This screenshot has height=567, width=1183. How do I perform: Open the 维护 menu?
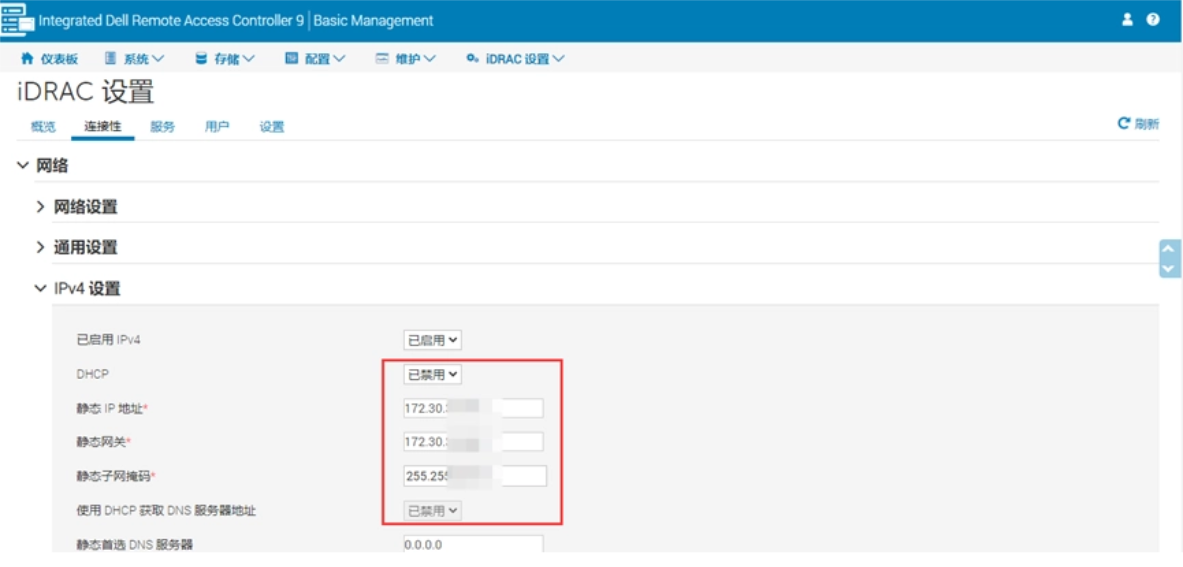406,59
